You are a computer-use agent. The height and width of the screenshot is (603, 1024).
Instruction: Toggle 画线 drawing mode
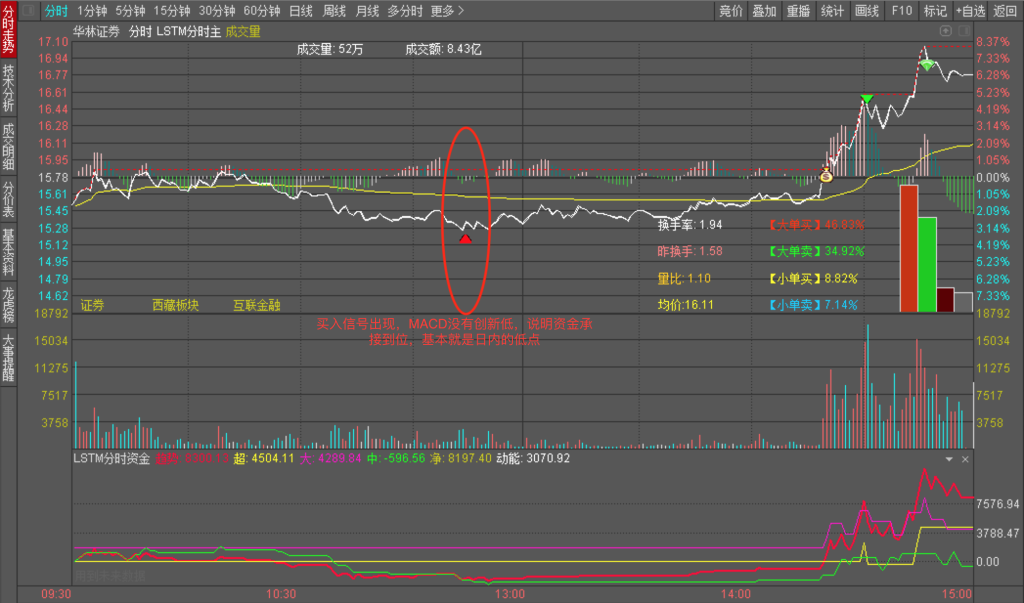867,10
